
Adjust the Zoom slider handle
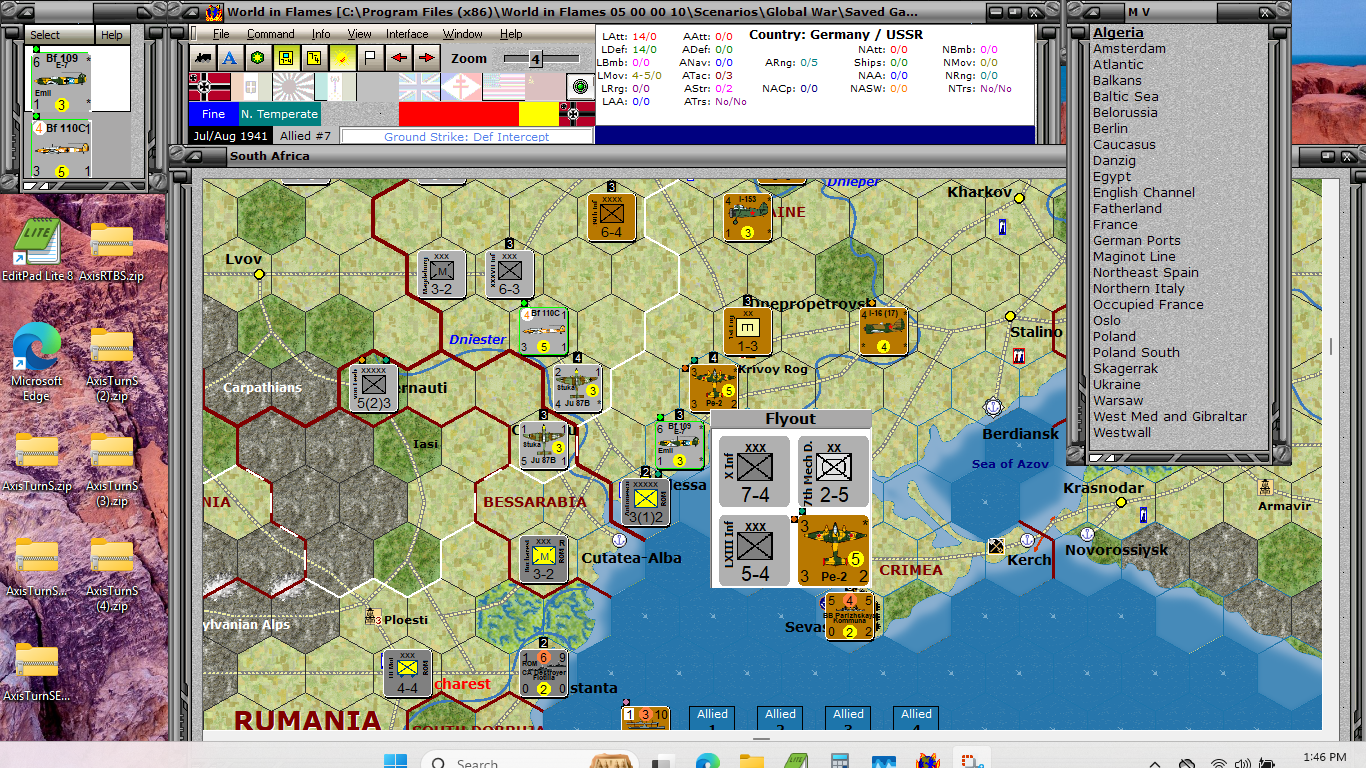click(535, 59)
